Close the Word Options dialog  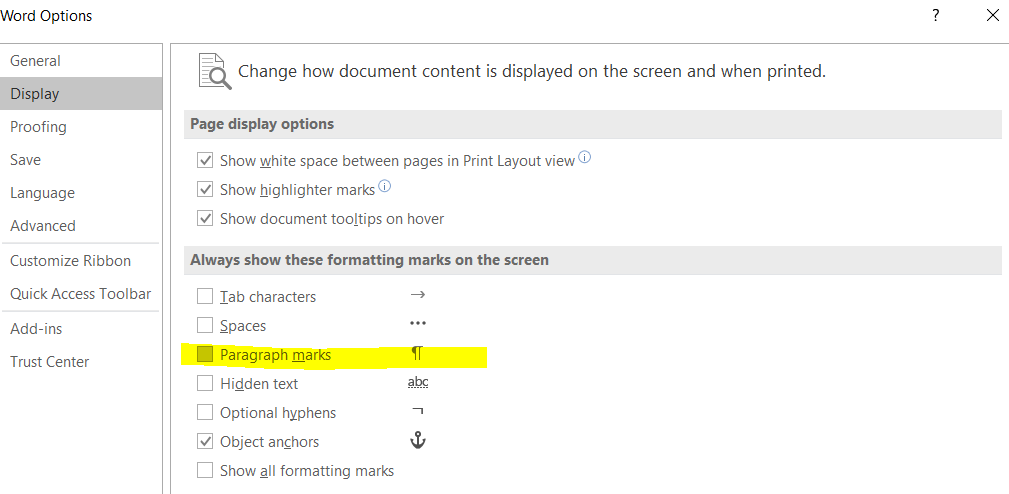[992, 15]
